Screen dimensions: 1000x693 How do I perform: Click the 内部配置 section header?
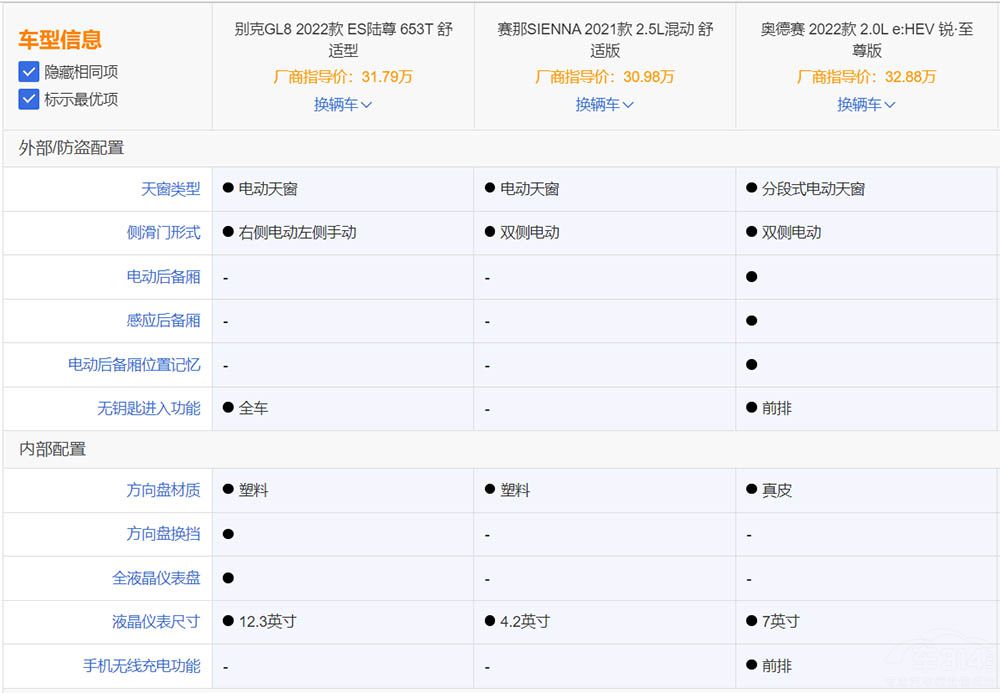[52, 450]
